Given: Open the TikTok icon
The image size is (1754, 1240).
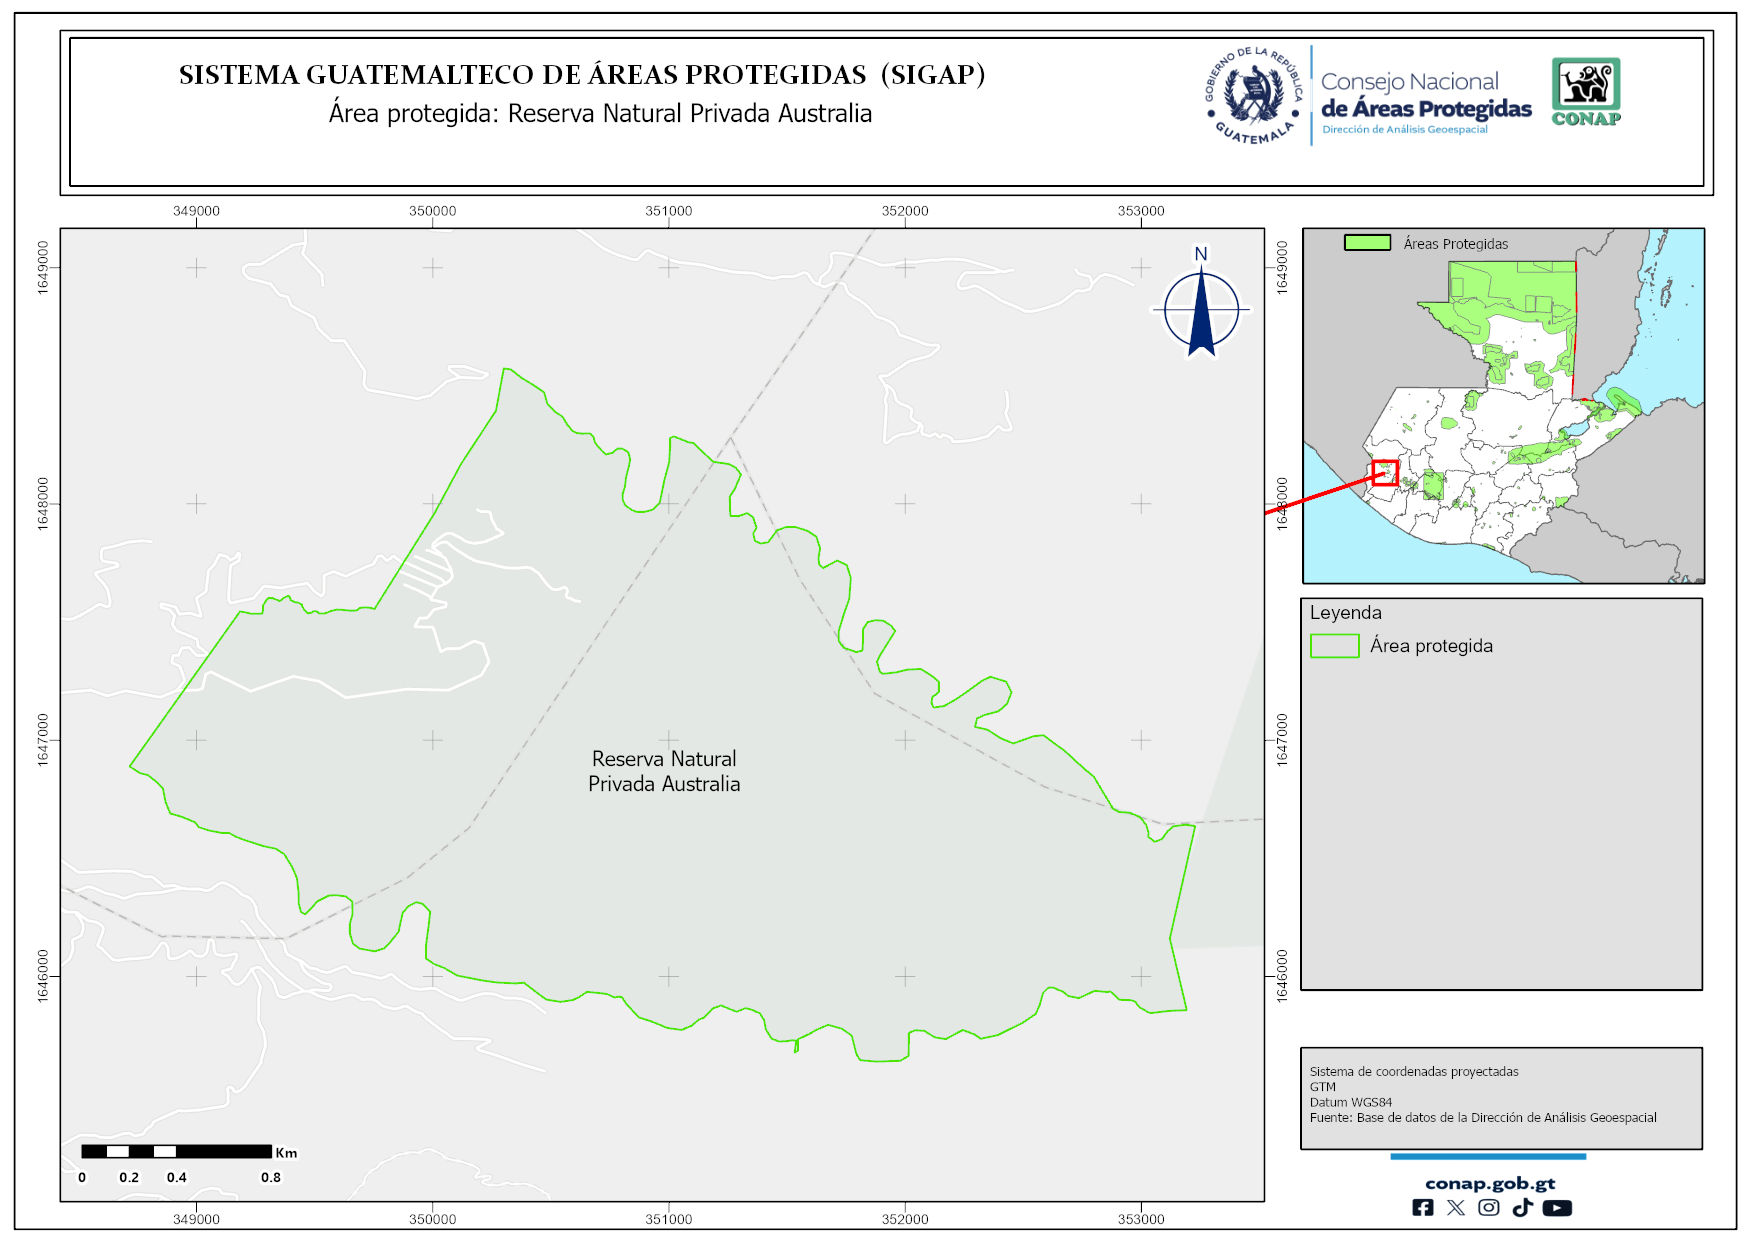Looking at the screenshot, I should (x=1522, y=1207).
